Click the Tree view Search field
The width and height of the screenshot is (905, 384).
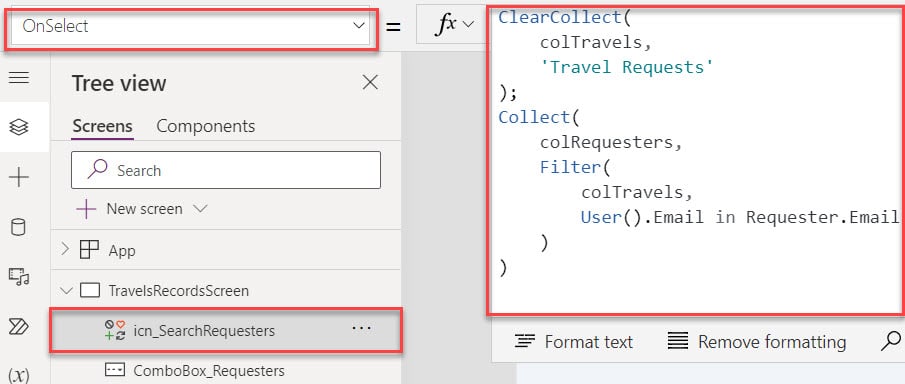226,170
